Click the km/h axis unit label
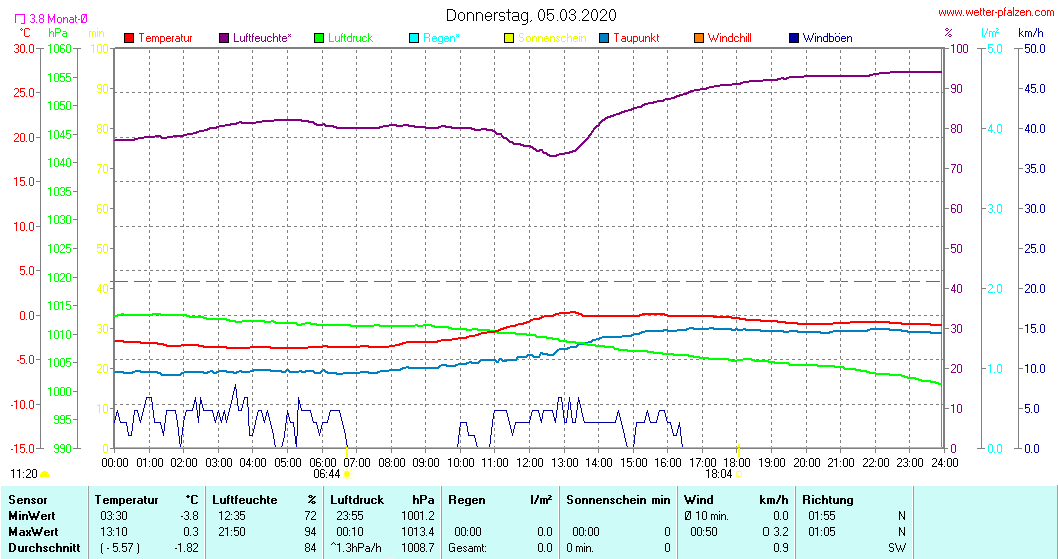Screen dimensions: 1058x559 point(1030,32)
